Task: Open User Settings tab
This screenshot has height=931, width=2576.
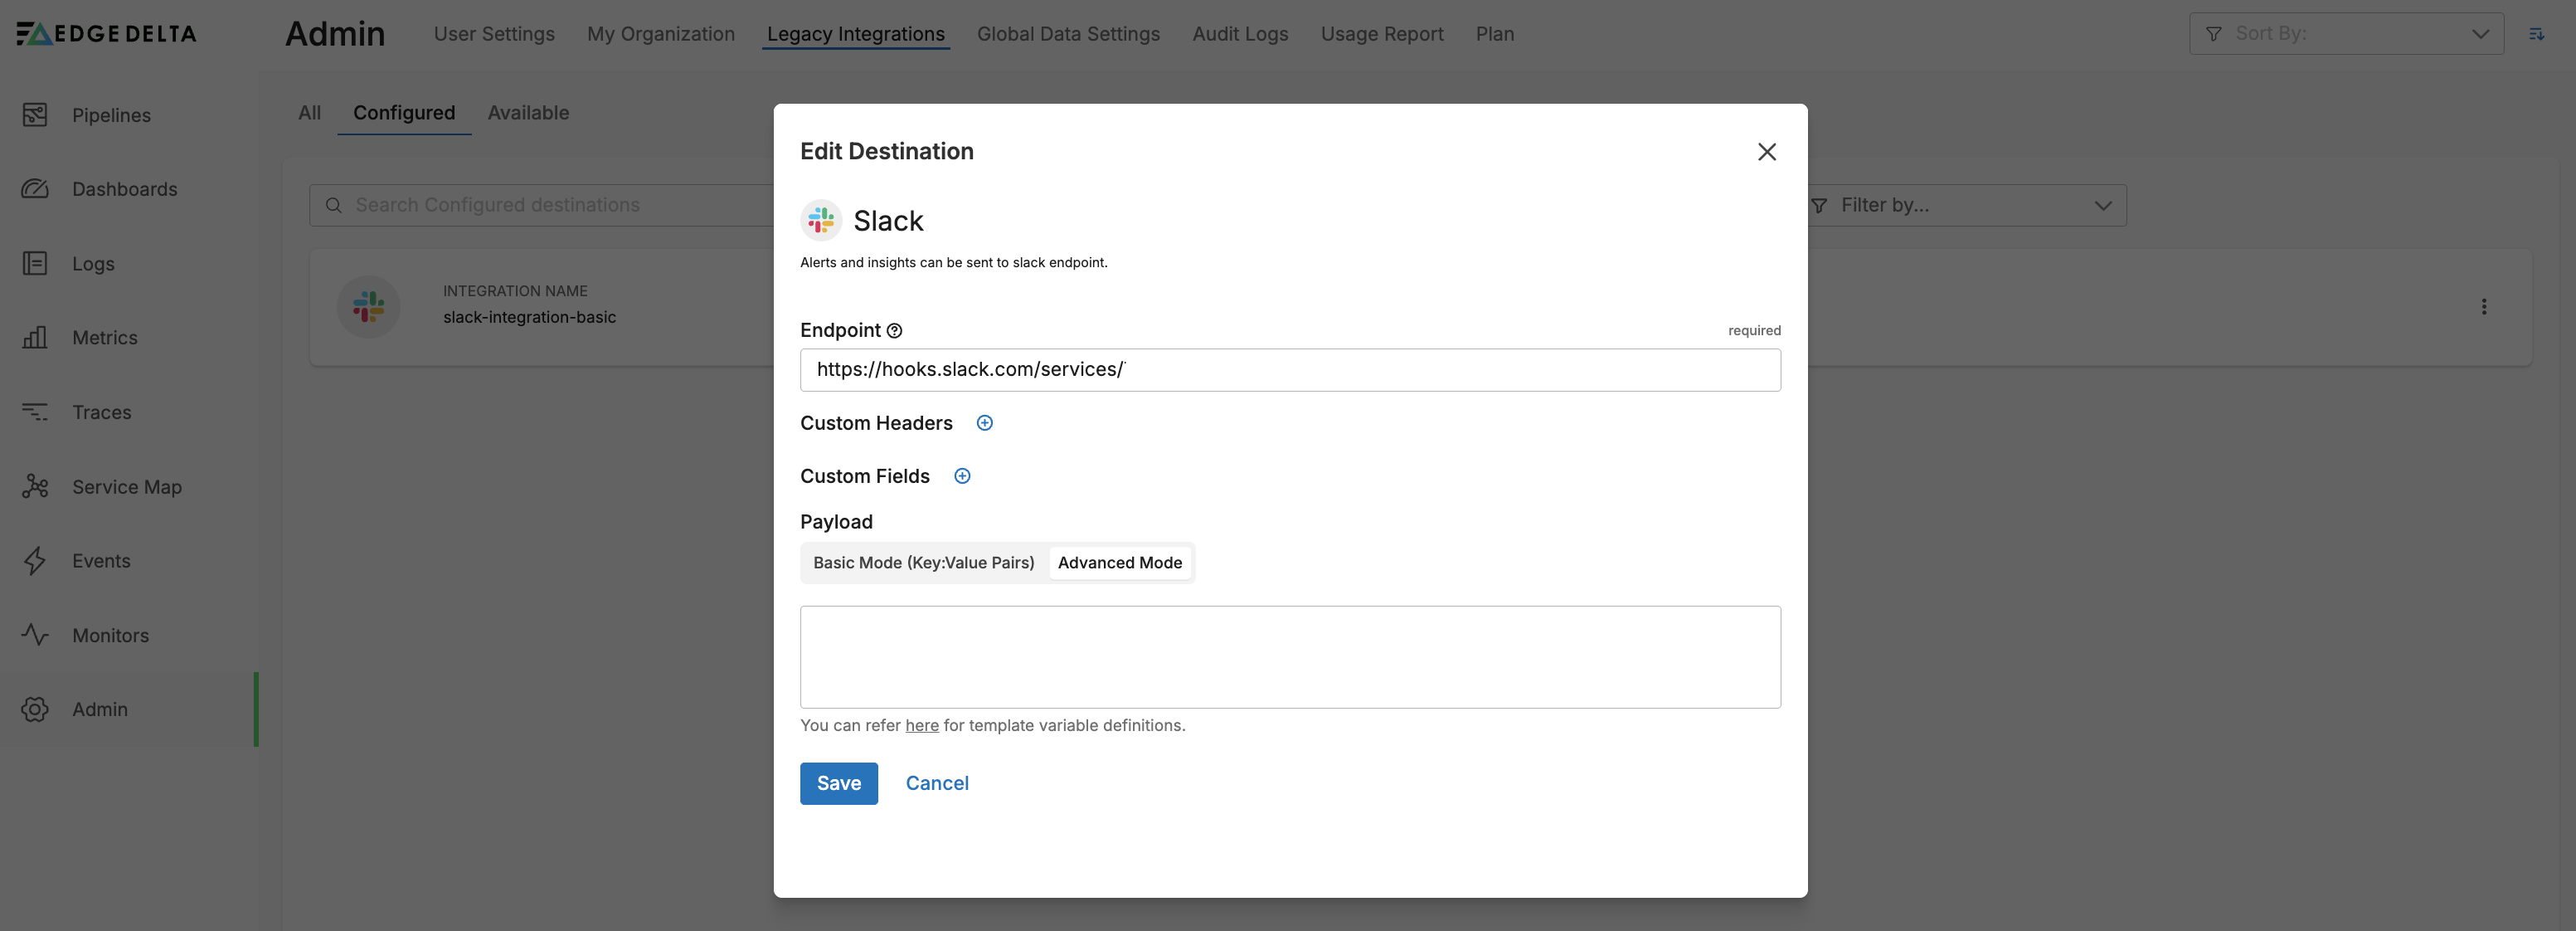Action: click(494, 34)
